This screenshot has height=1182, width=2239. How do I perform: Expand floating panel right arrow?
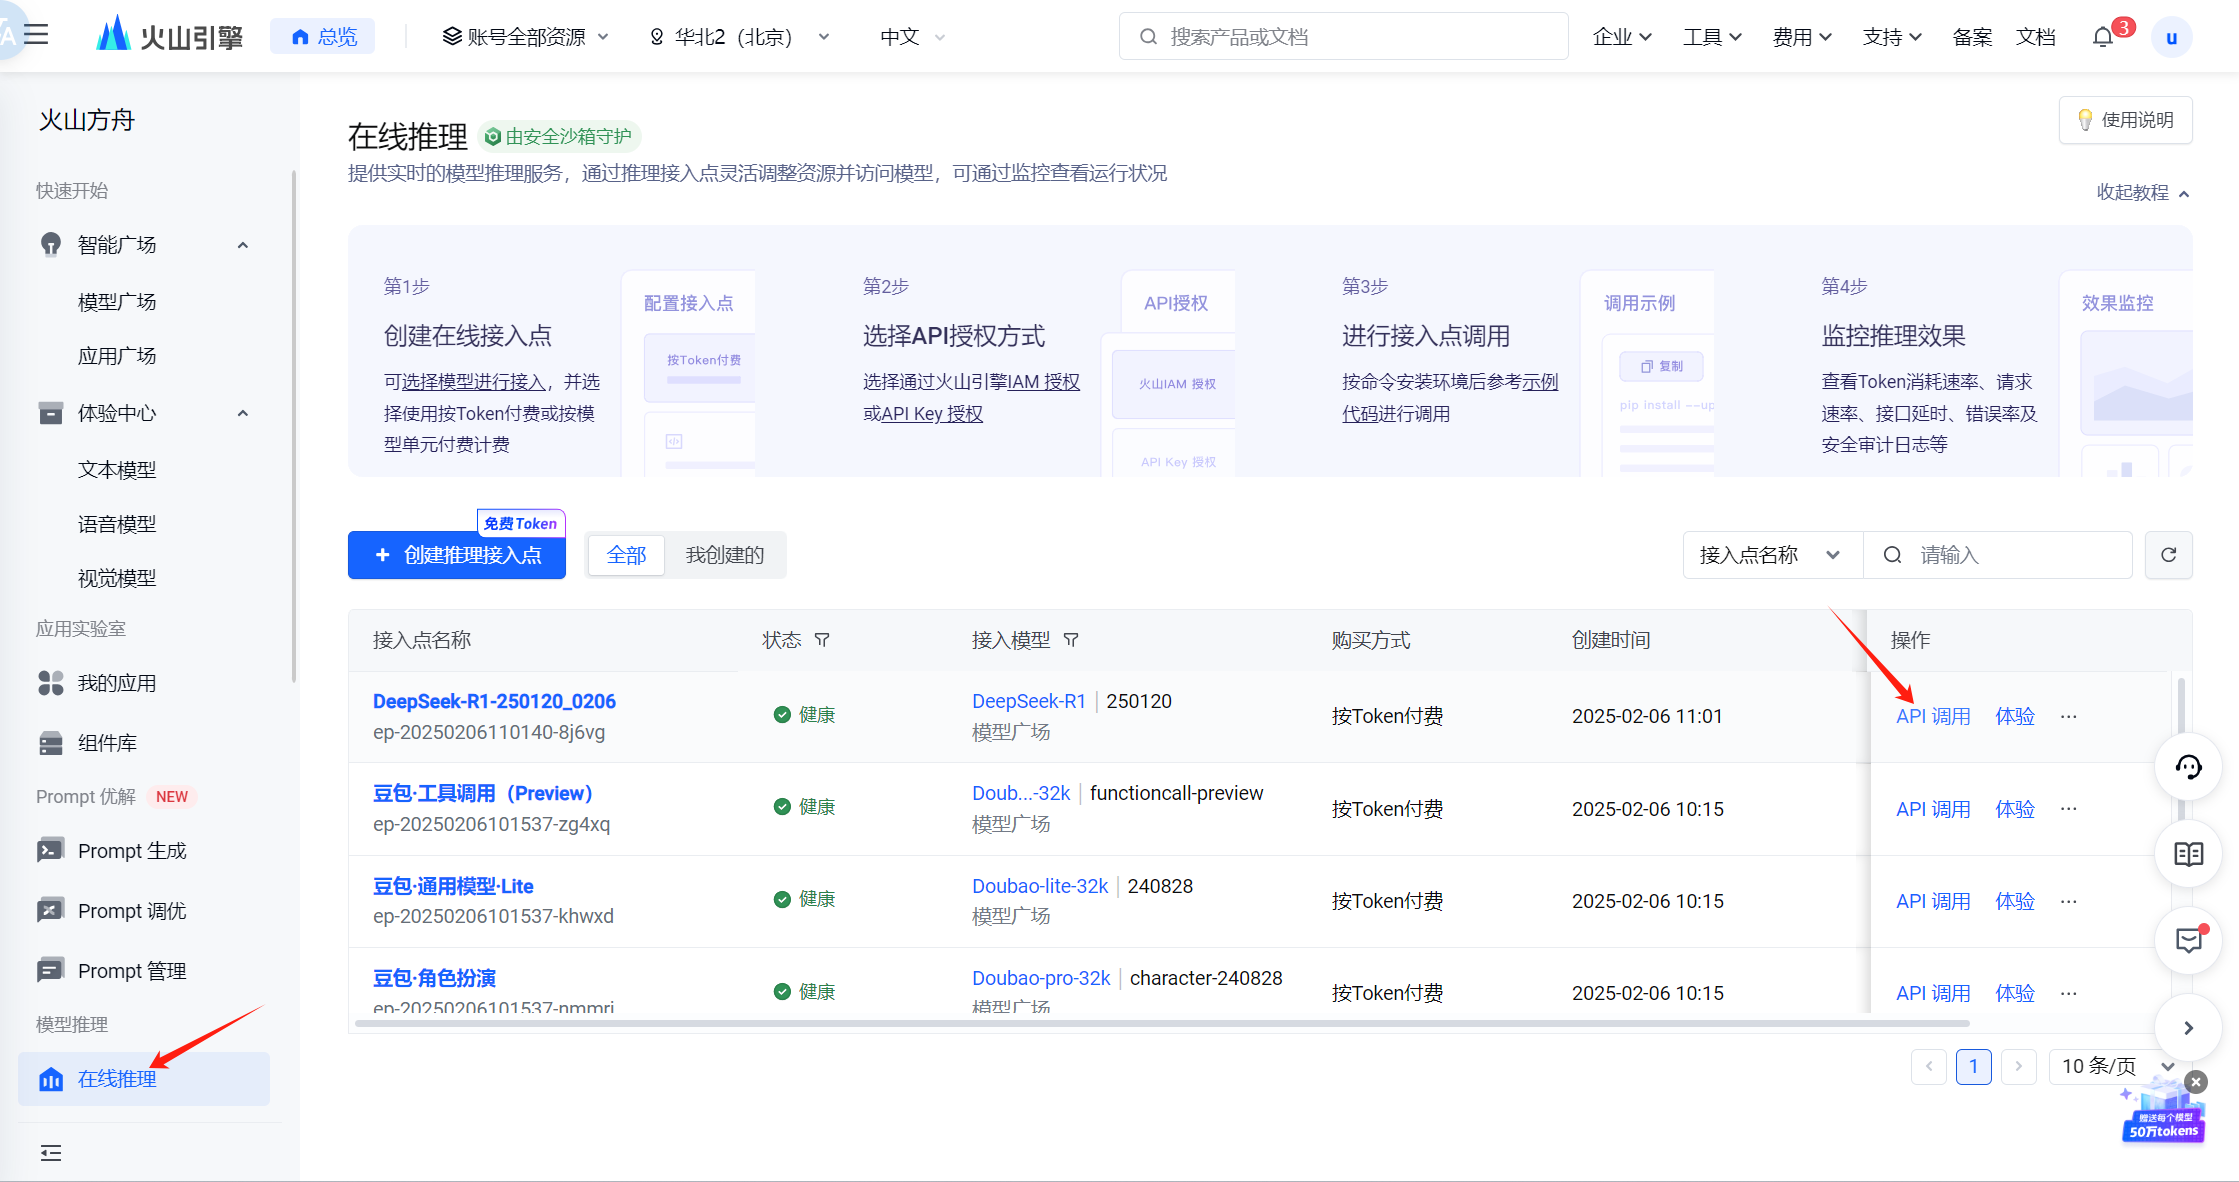(2188, 1027)
